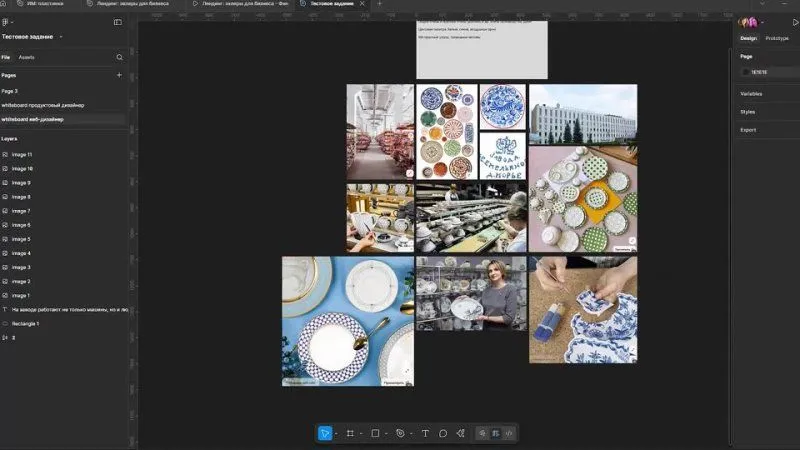Select the Comment tool
Screen dimensions: 800x450
[443, 433]
